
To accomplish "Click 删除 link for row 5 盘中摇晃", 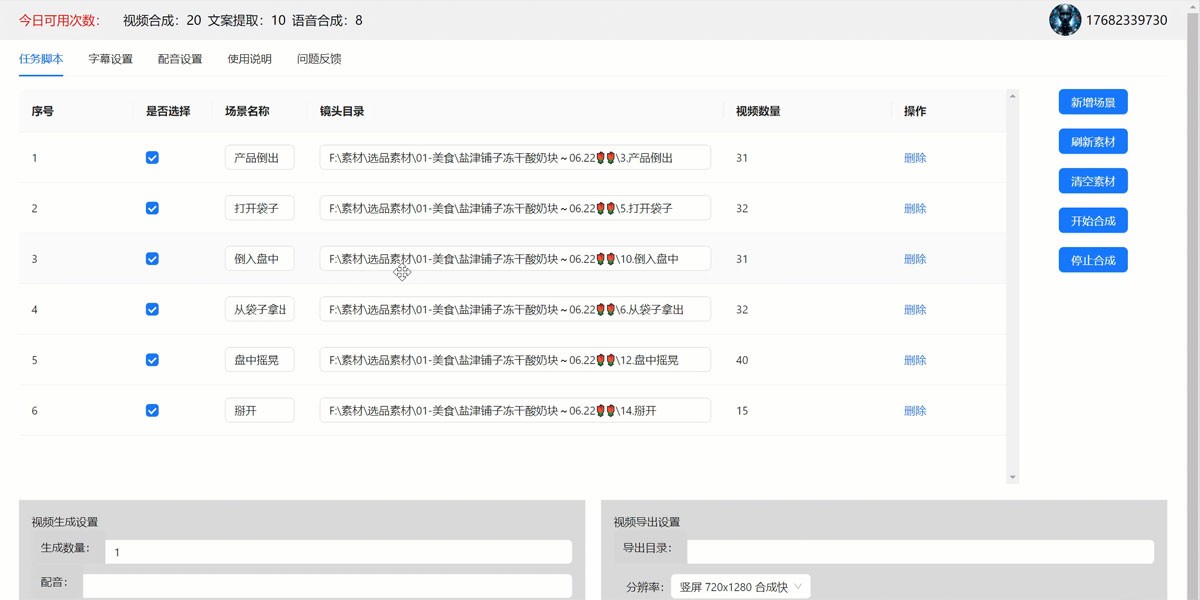I will (x=915, y=360).
